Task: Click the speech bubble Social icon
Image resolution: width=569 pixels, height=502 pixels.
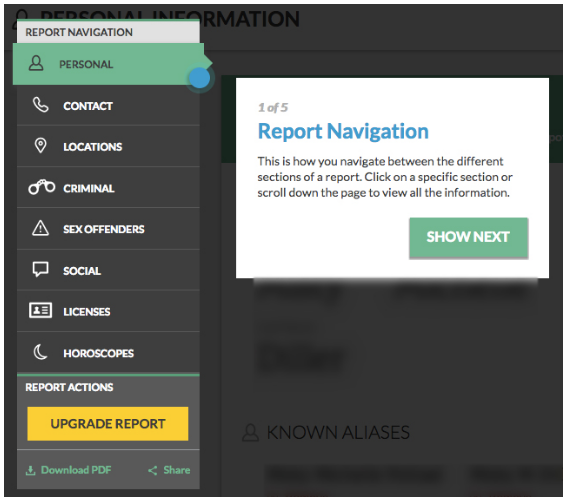Action: click(x=40, y=270)
